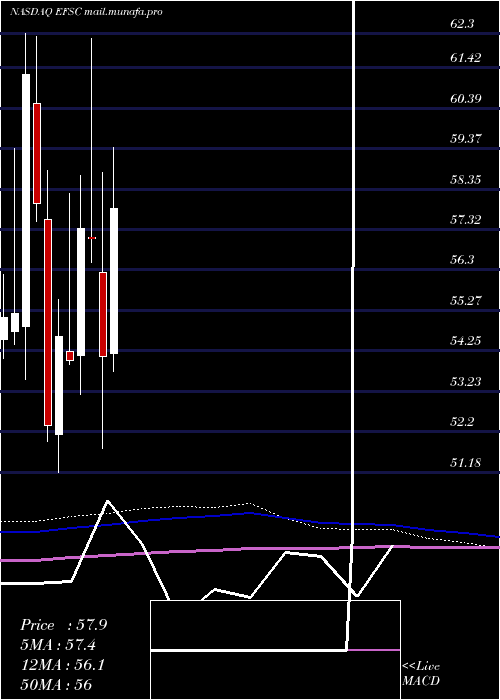Click the Price : 57.9 readout

[63, 625]
